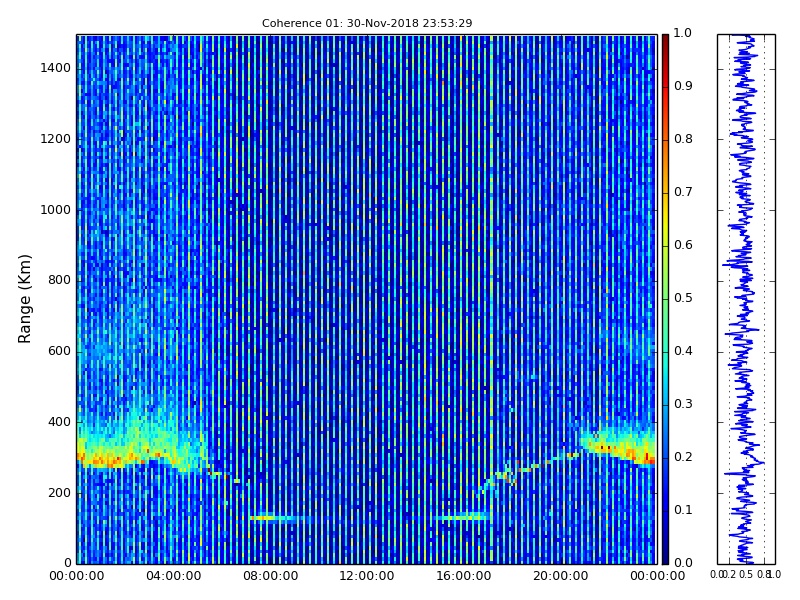The width and height of the screenshot is (800, 600).
Task: Click the 200 range tick label
Action: (x=59, y=493)
